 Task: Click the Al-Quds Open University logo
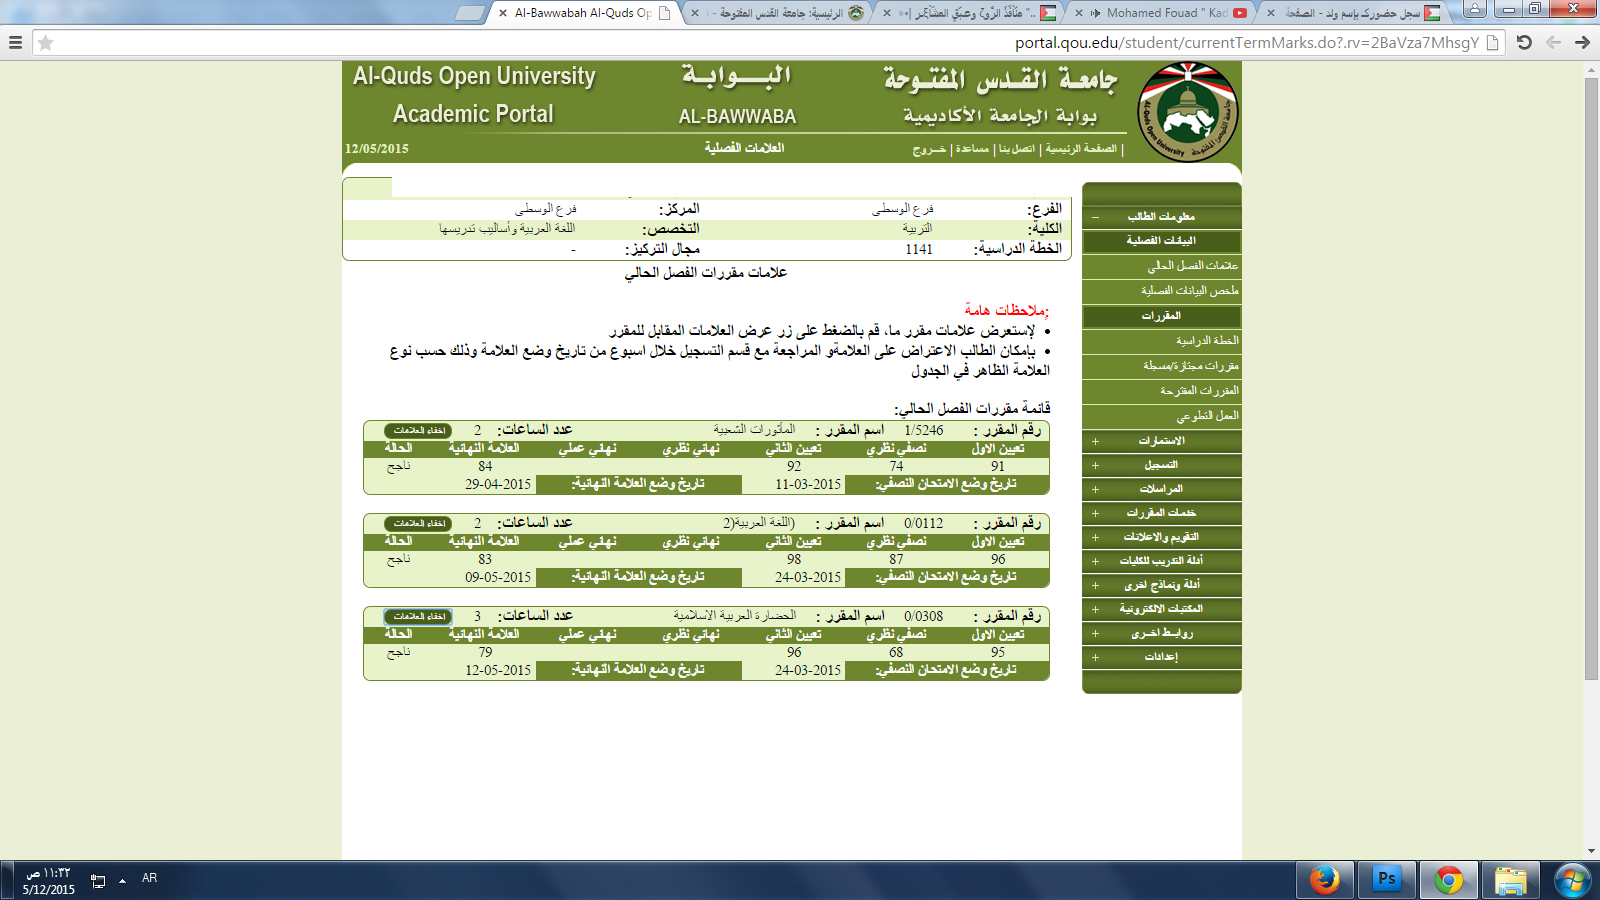coord(1188,112)
